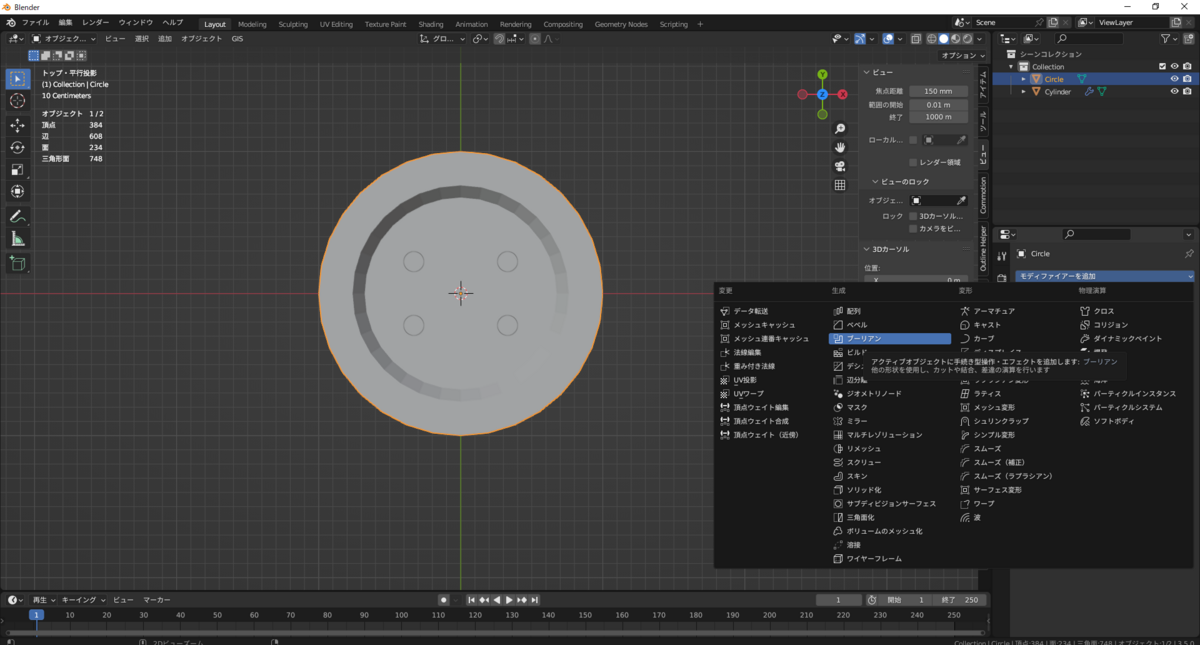The width and height of the screenshot is (1200, 645).
Task: Choose the Measure tool
Action: coord(17,239)
